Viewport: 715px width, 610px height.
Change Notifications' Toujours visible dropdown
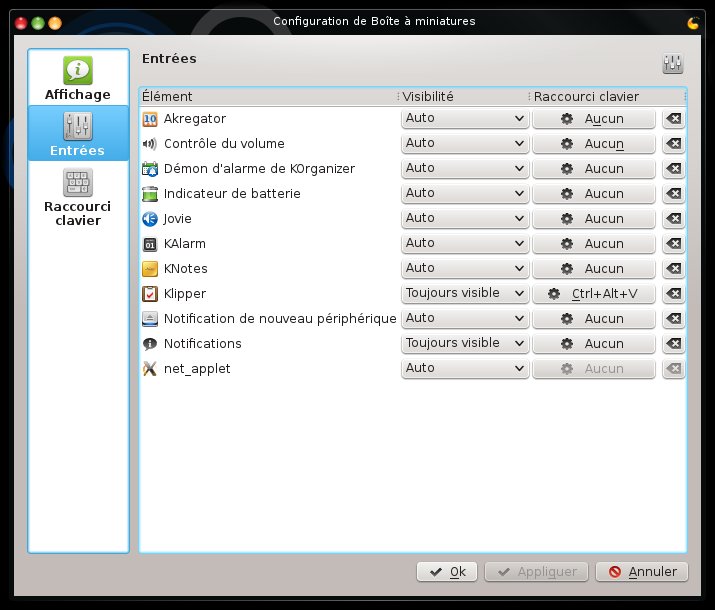tap(465, 343)
